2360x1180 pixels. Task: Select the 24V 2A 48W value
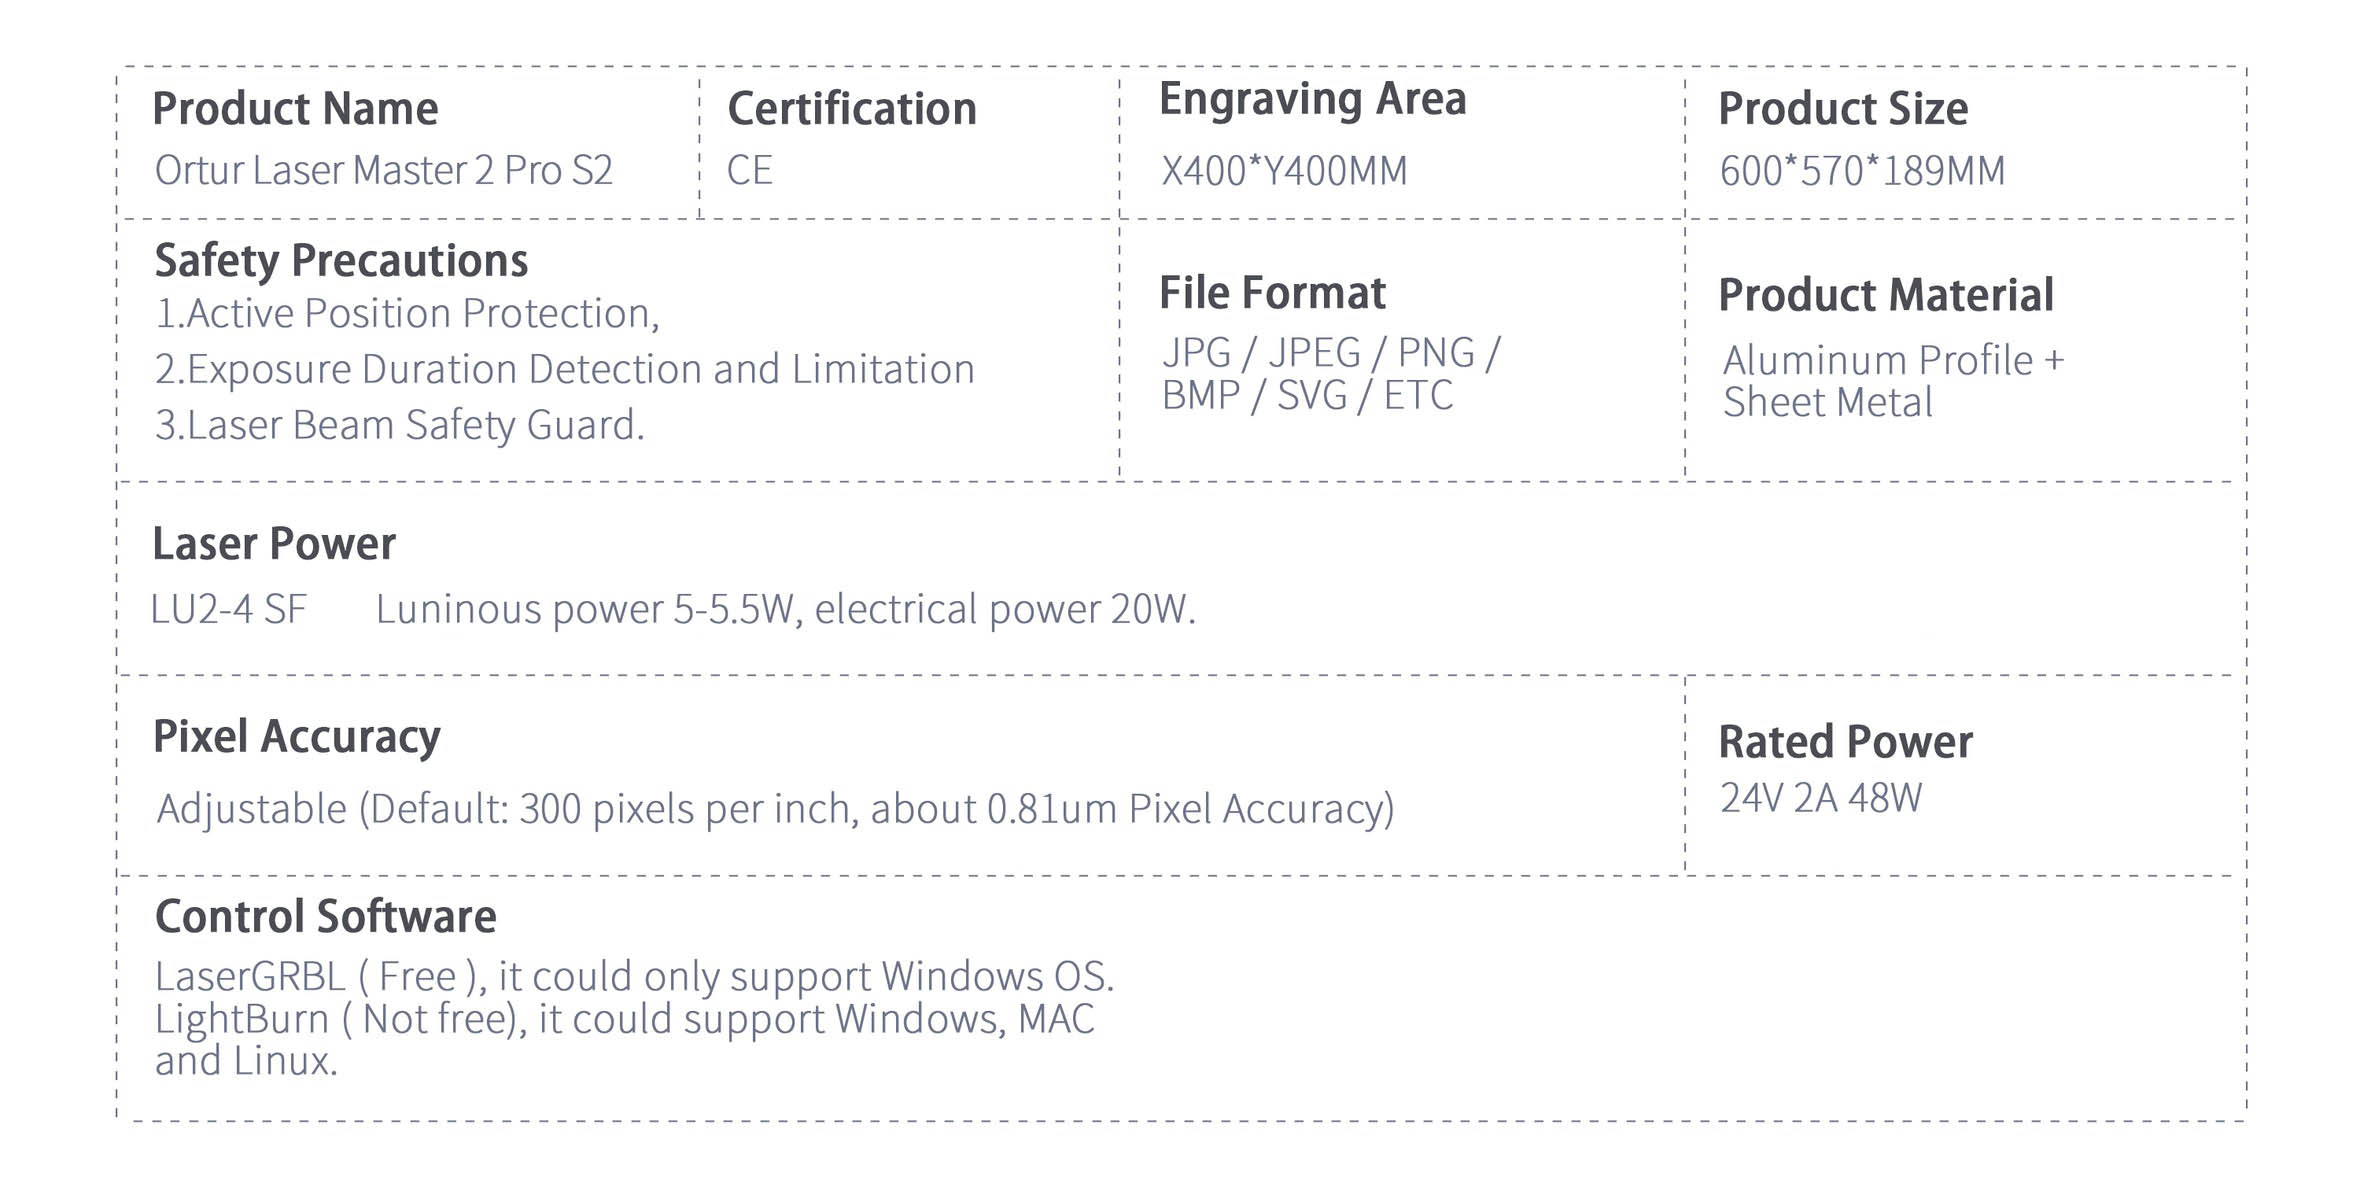tap(1820, 798)
